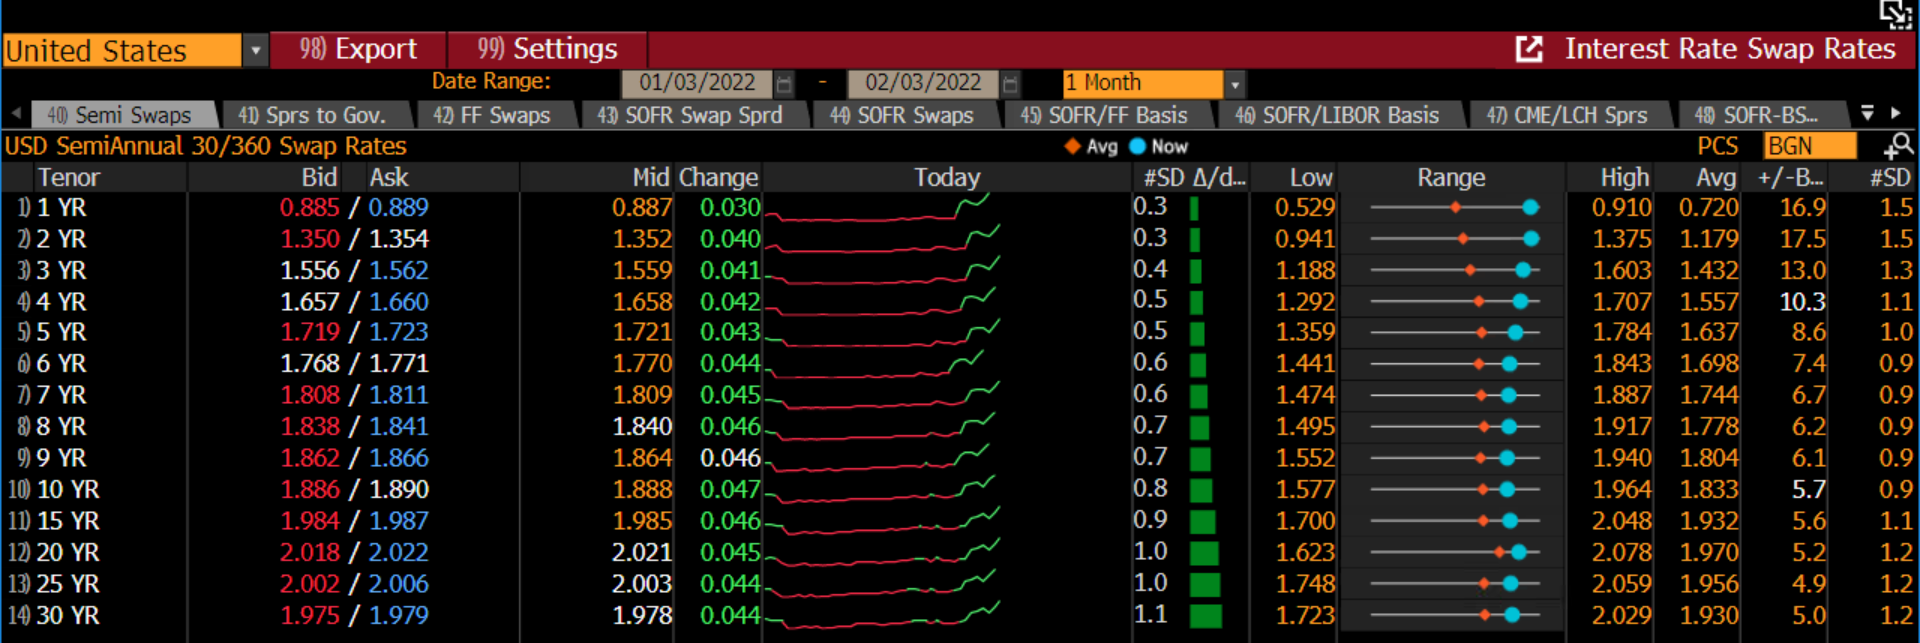Select the United States country field
Viewport: 1920px width, 643px height.
(x=122, y=50)
